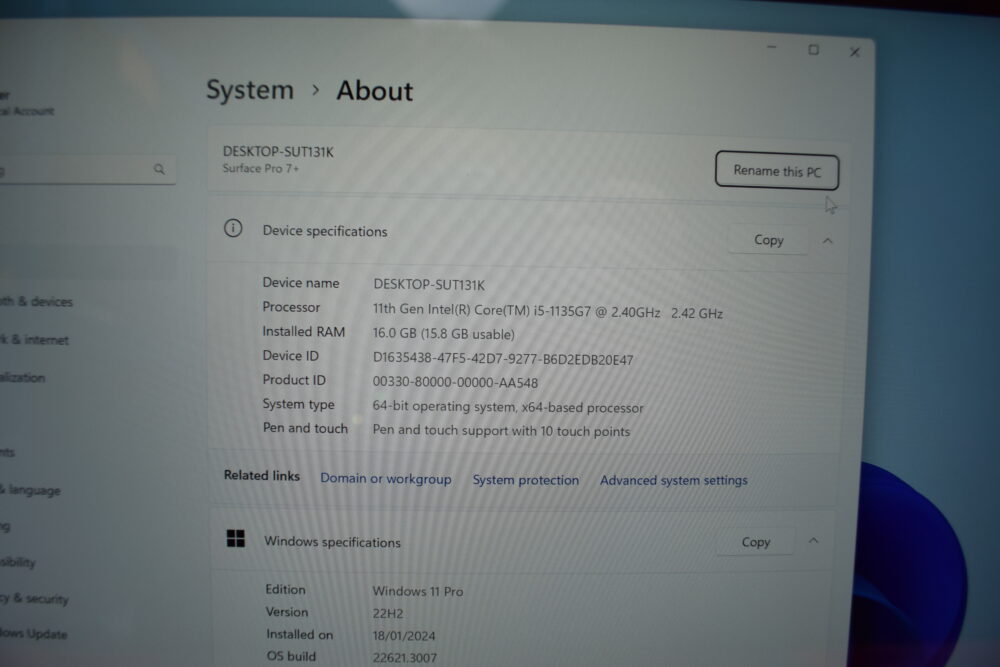Click the Installed on label
The image size is (1000, 667).
point(300,634)
